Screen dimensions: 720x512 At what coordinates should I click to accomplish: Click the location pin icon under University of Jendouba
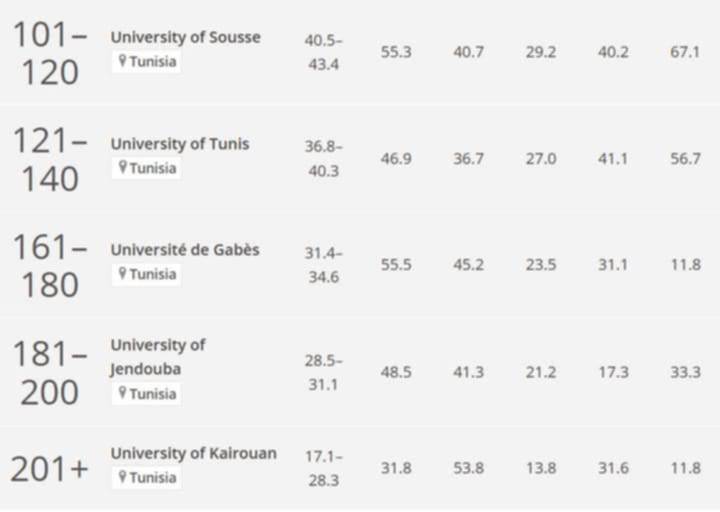click(x=122, y=393)
